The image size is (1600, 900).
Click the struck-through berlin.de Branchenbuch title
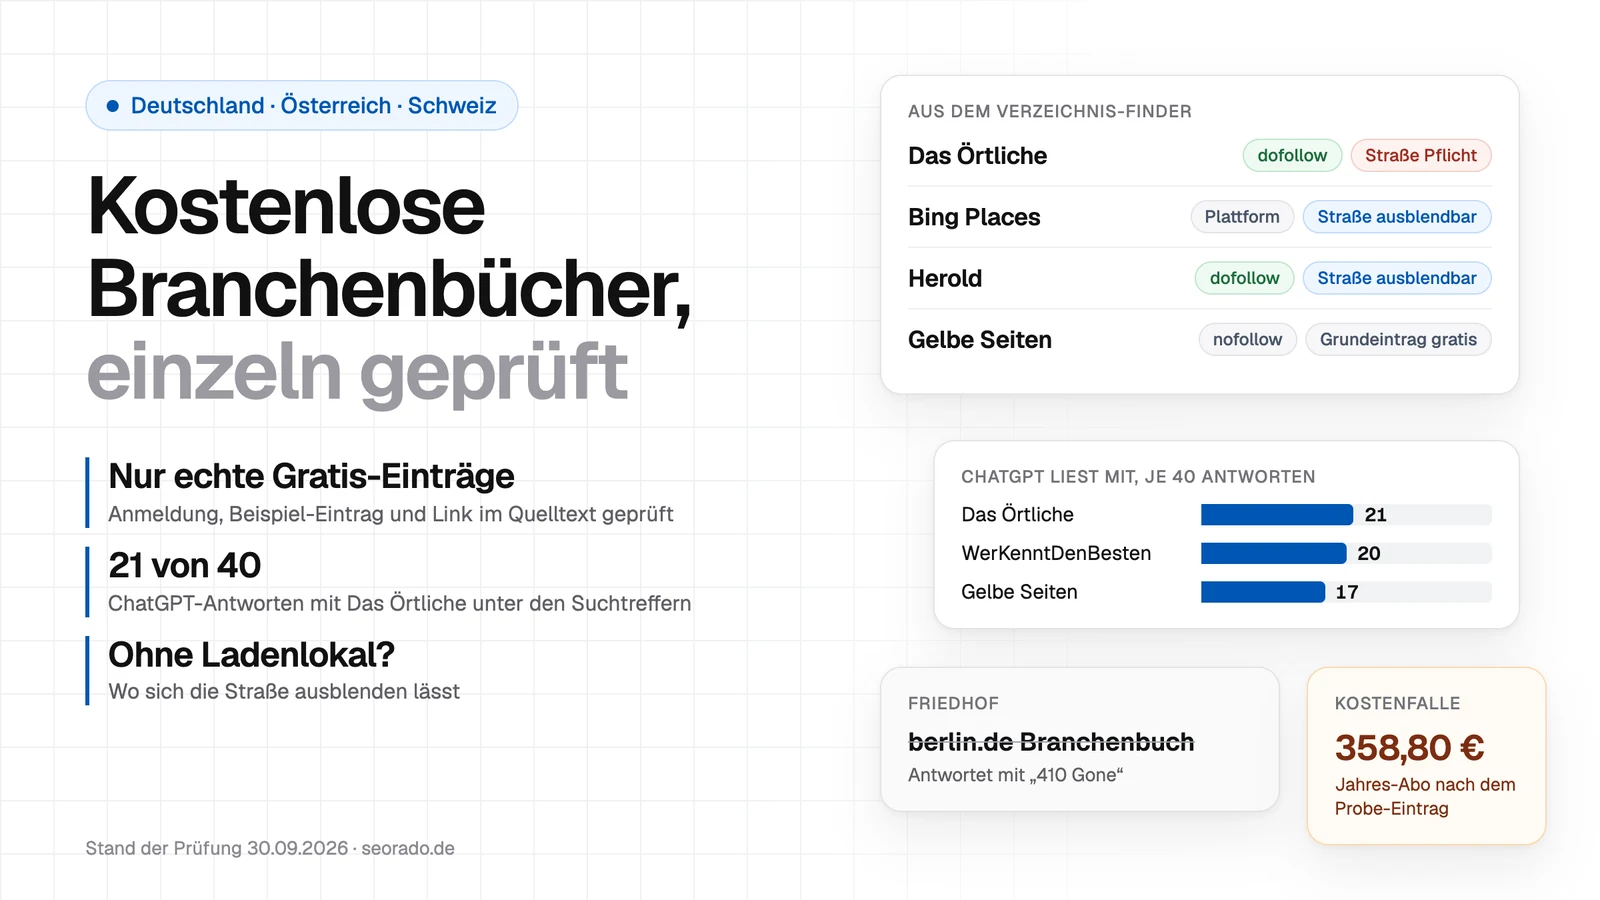coord(1051,742)
